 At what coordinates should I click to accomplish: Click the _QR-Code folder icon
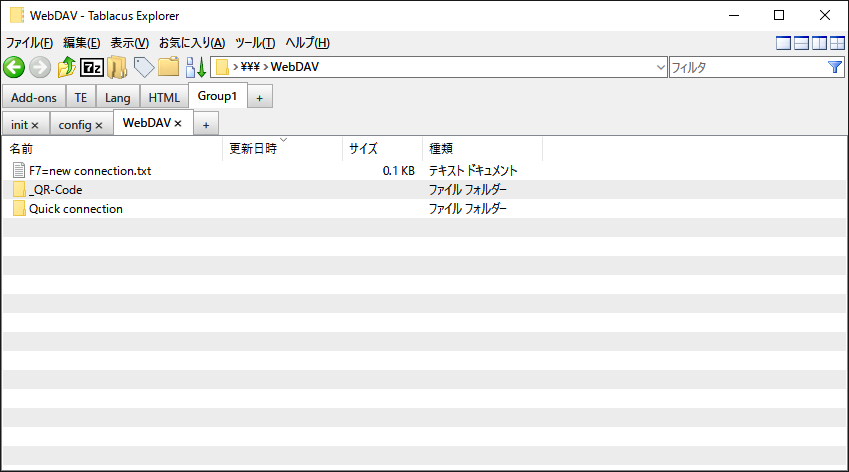[19, 189]
